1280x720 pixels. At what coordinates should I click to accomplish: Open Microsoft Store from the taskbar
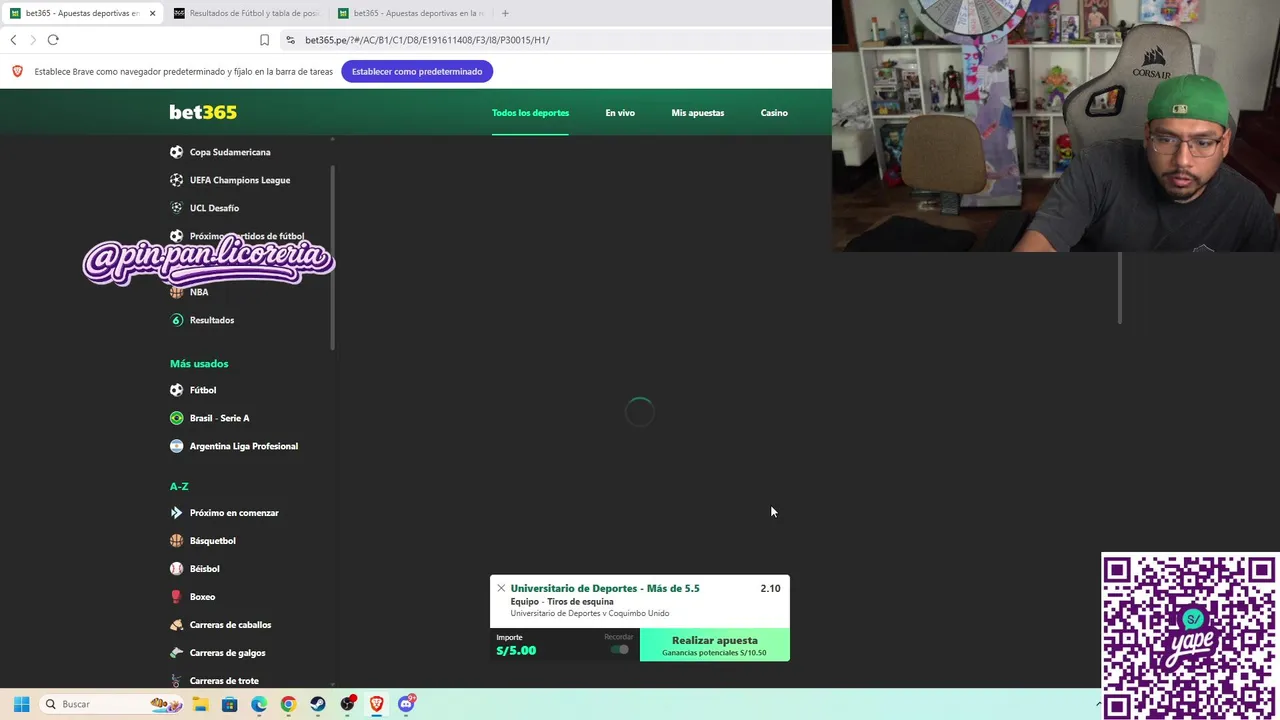pos(229,704)
